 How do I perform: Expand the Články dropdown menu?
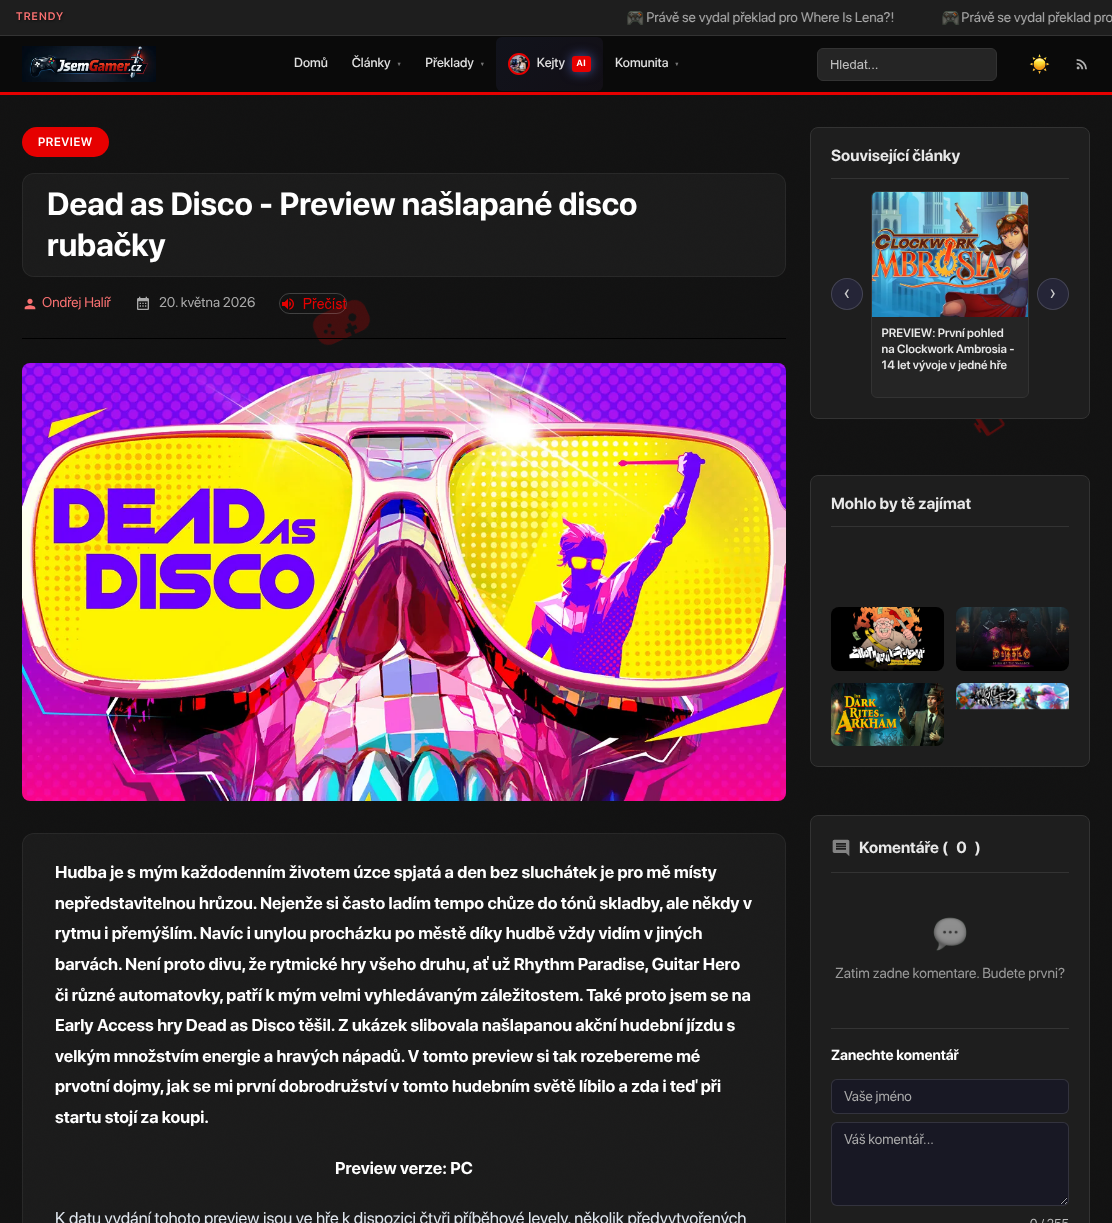pyautogui.click(x=376, y=63)
